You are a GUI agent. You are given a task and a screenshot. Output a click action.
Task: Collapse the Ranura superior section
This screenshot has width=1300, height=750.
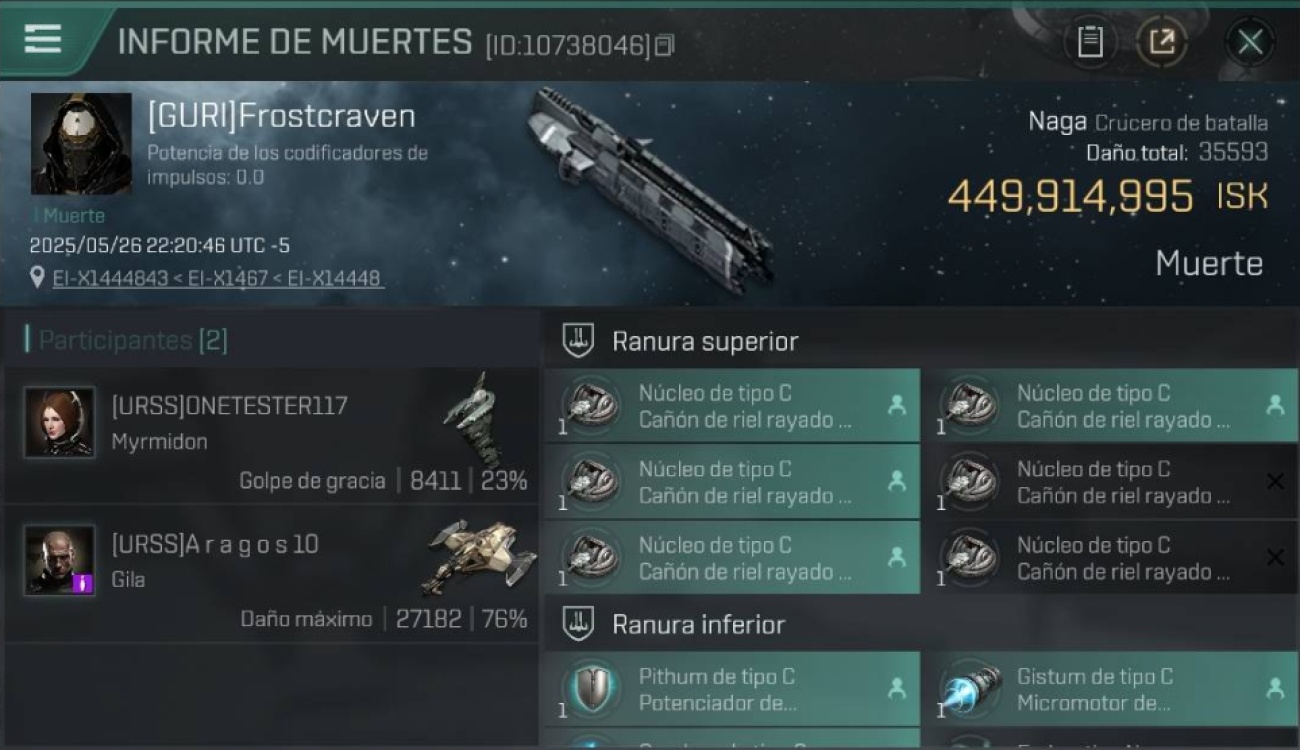920,341
